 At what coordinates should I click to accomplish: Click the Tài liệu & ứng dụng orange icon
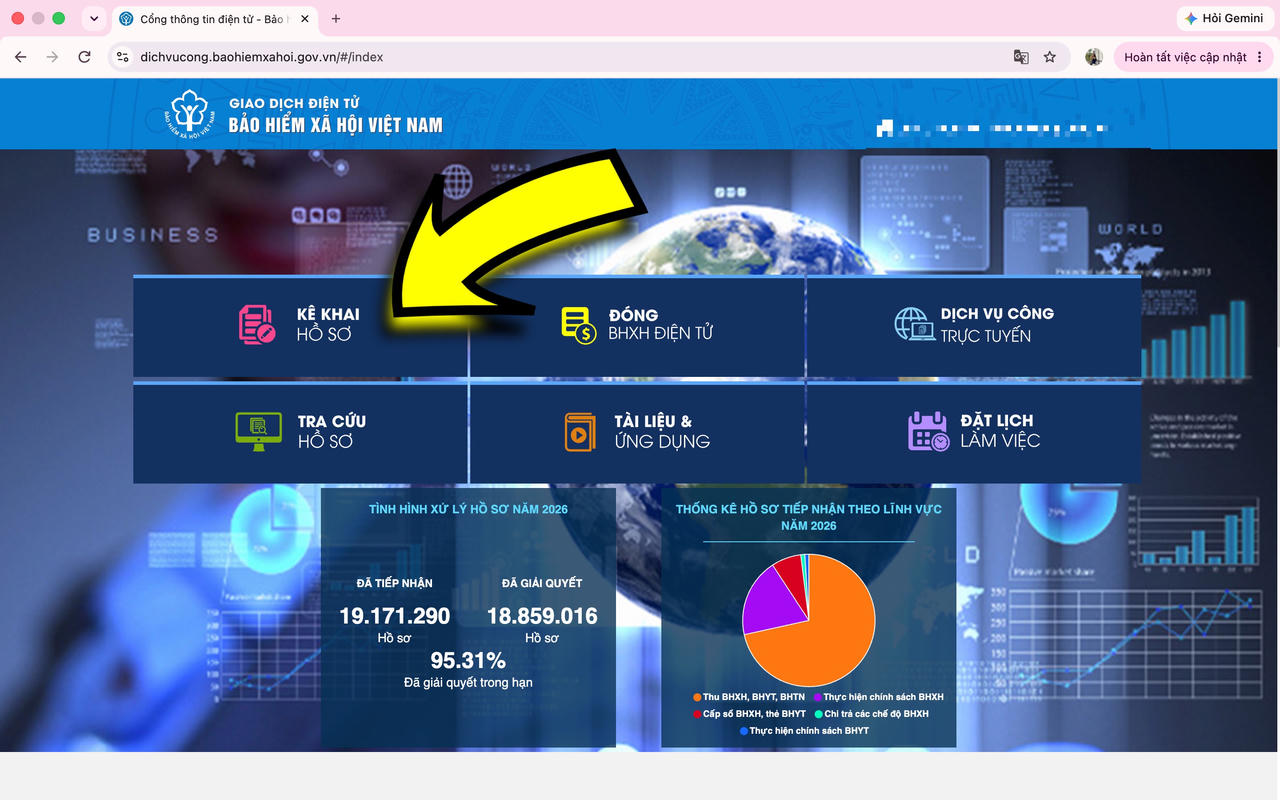tap(580, 431)
